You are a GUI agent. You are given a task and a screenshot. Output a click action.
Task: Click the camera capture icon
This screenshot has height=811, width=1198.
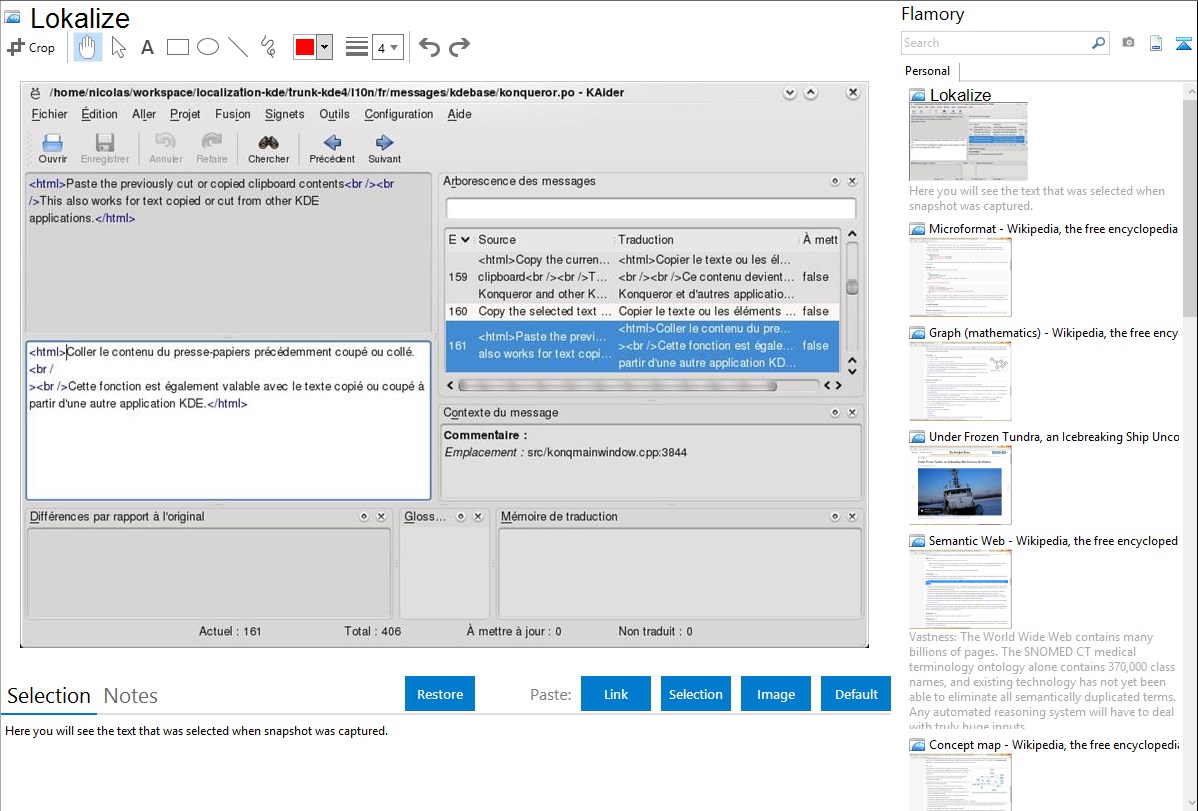1128,43
